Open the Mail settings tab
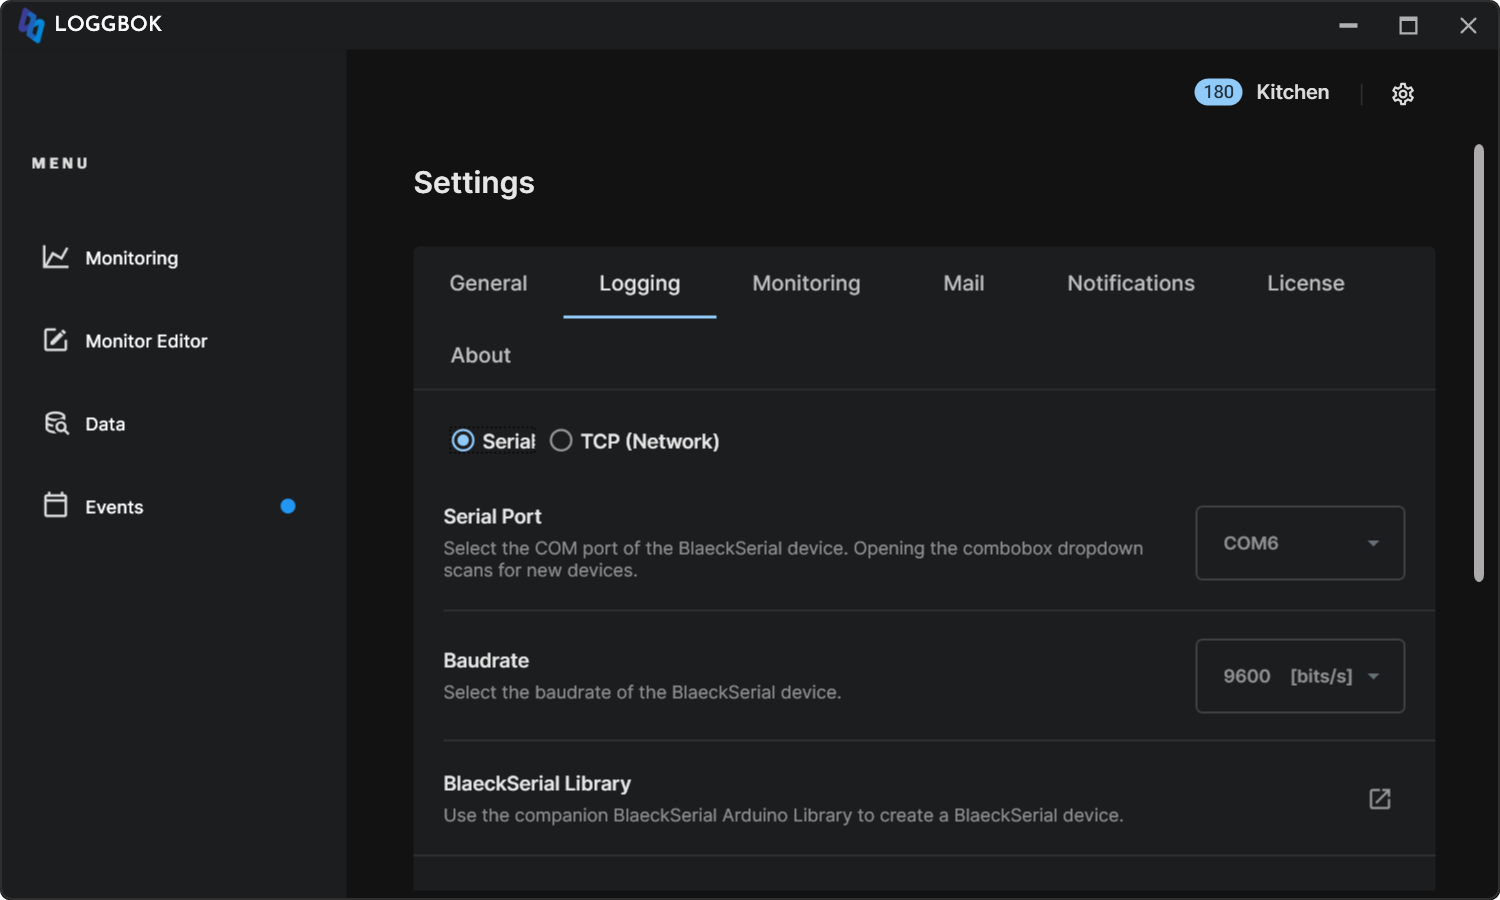This screenshot has height=900, width=1500. pos(963,283)
